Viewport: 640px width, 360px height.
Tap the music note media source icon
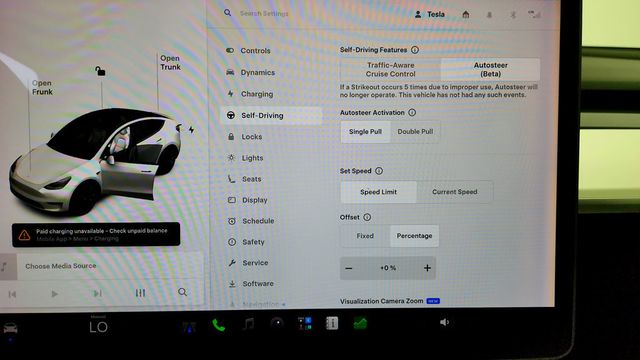click(x=4, y=267)
